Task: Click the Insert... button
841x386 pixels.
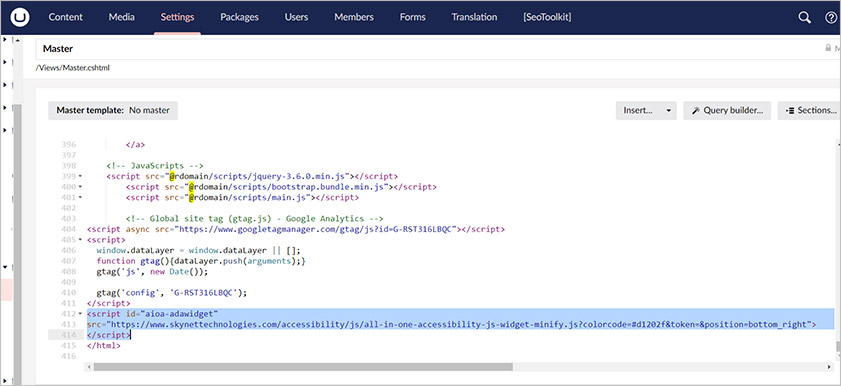Action: pos(638,110)
